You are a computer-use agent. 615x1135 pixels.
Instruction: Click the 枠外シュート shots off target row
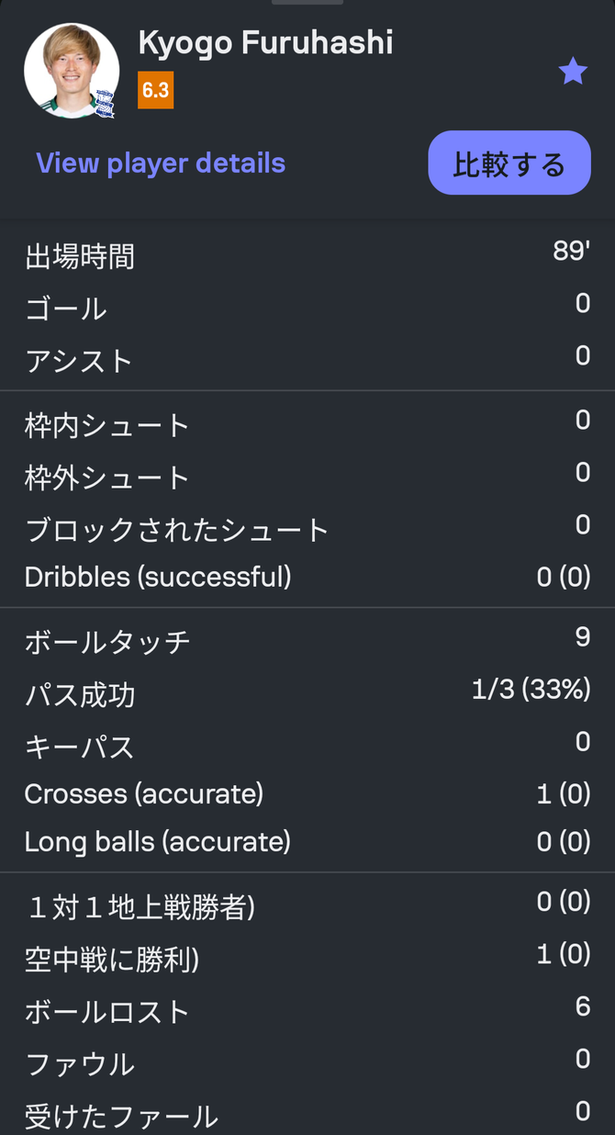(307, 477)
